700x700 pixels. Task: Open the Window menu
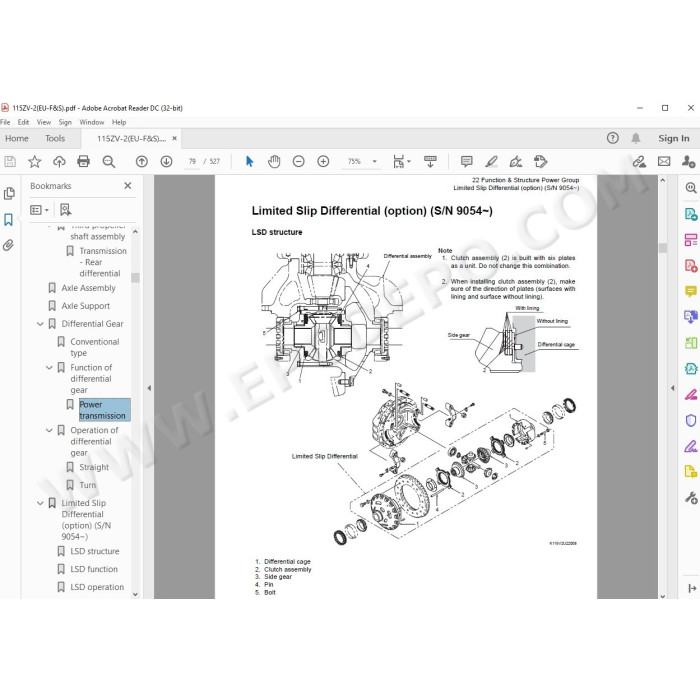tap(92, 122)
